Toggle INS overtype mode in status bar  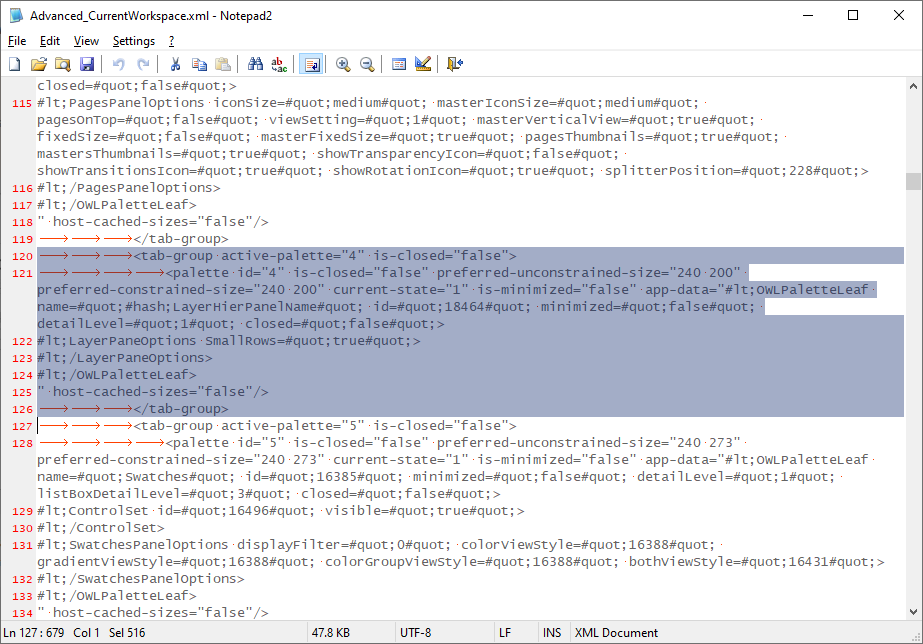(x=551, y=632)
